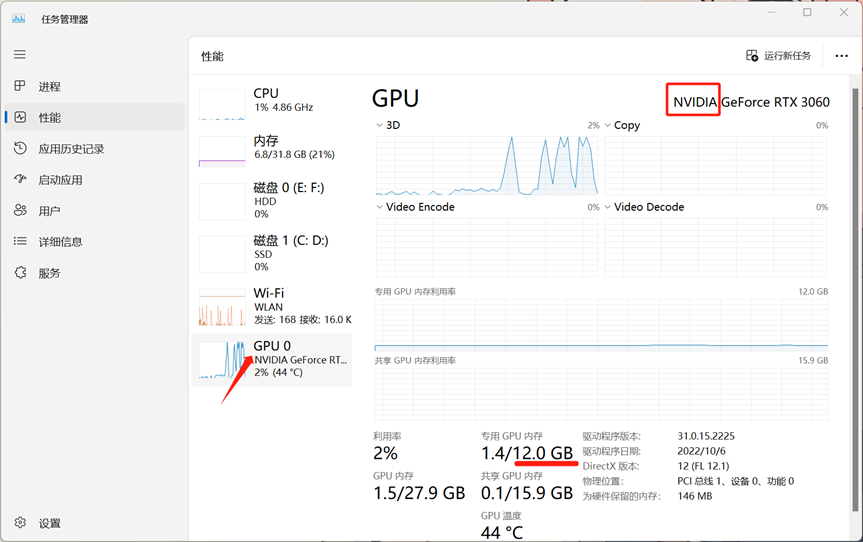
Task: Open the hamburger navigation menu
Action: [x=20, y=54]
